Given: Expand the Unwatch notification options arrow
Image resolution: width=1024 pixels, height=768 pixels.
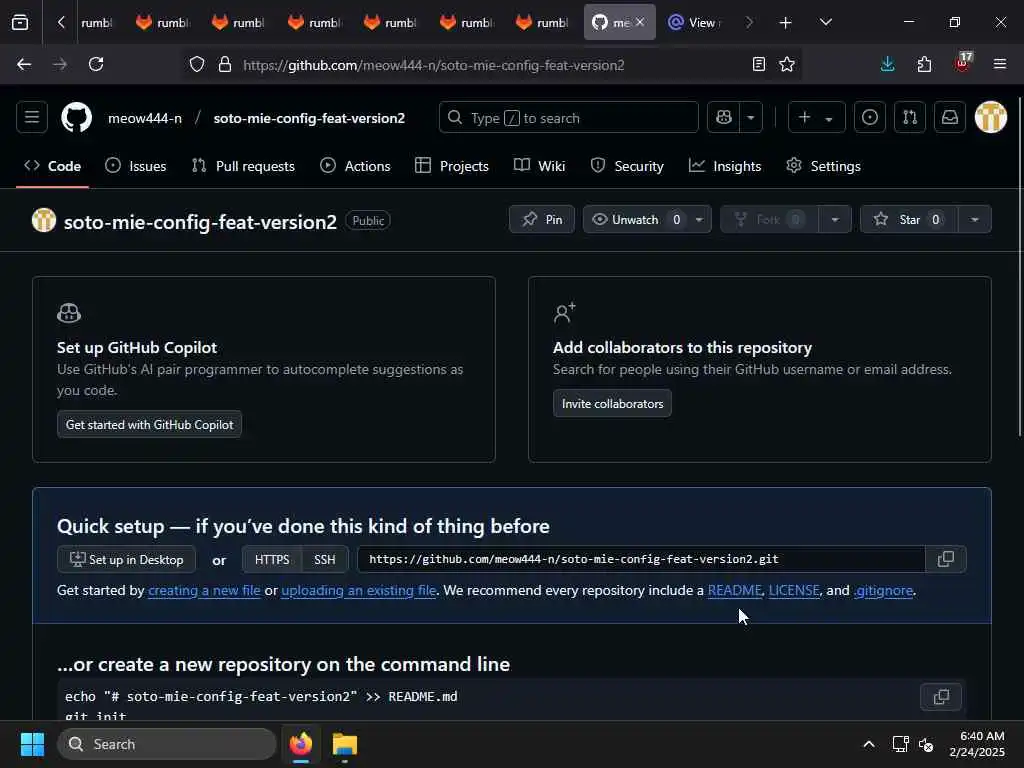Looking at the screenshot, I should tap(699, 219).
